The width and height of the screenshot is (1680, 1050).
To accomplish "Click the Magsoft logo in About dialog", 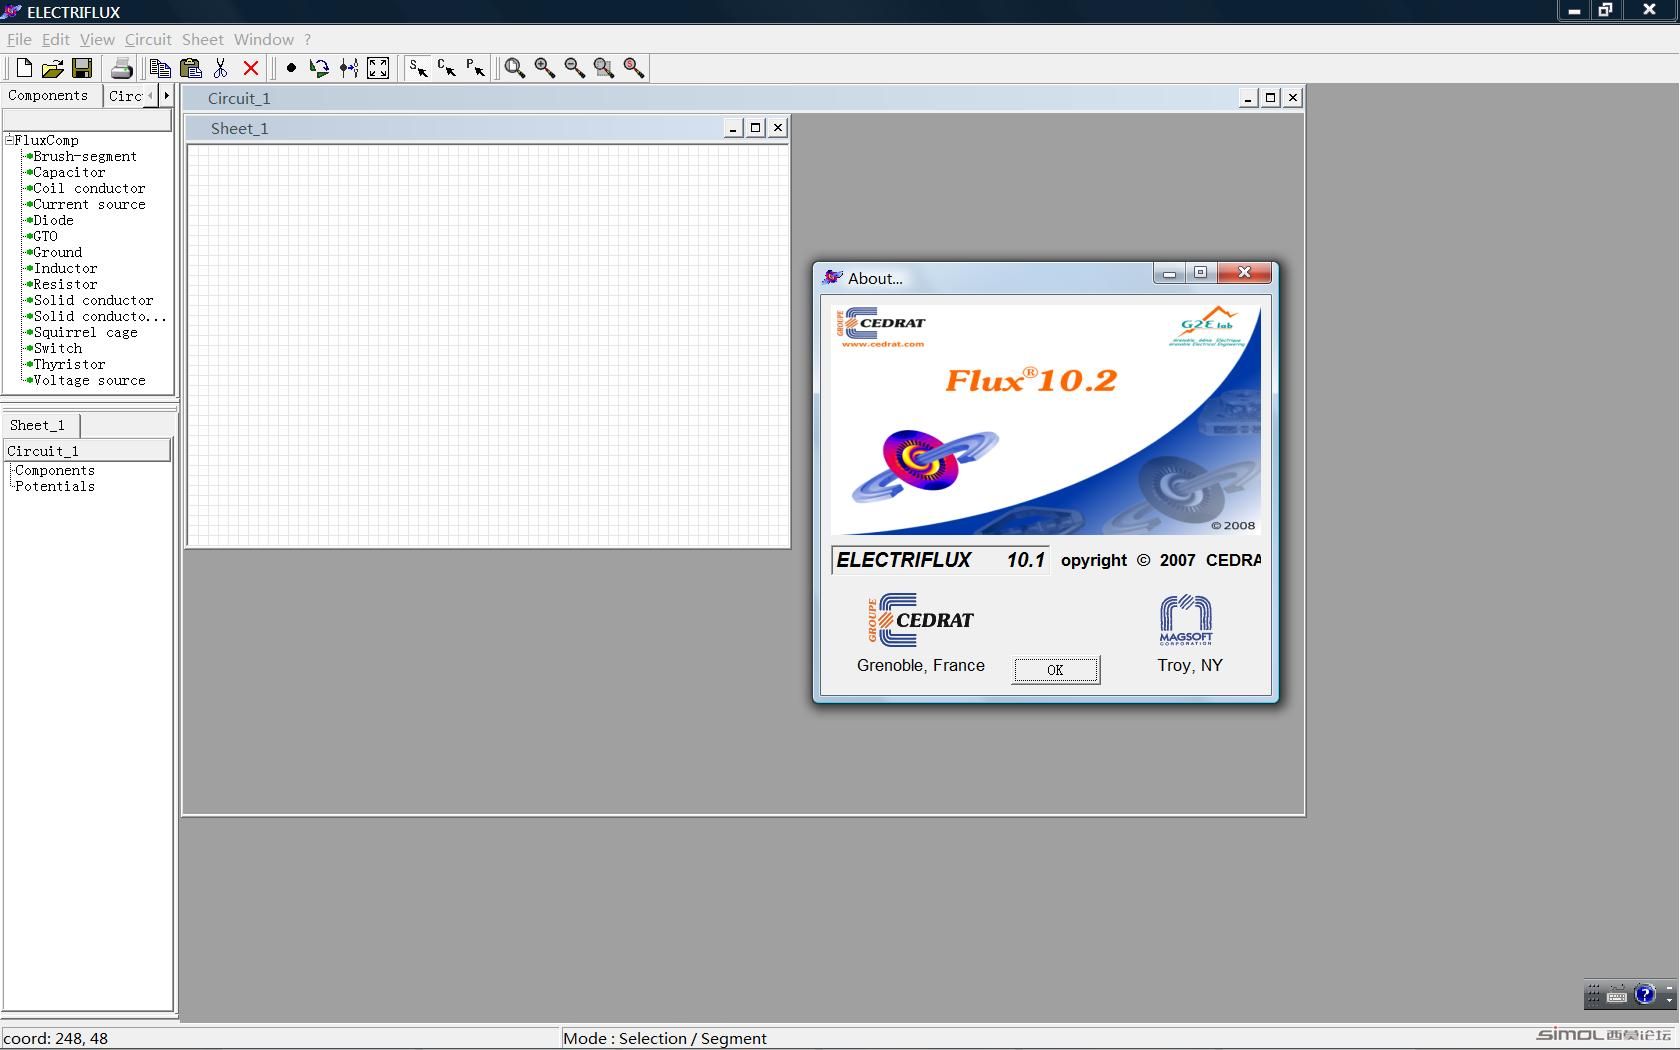I will tap(1186, 620).
